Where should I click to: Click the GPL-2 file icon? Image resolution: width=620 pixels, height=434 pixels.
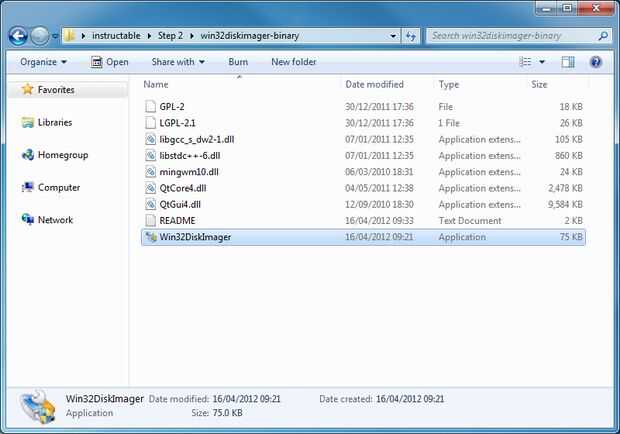[150, 107]
